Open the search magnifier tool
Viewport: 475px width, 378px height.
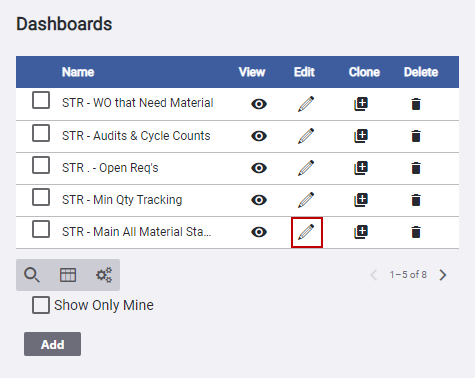pos(32,275)
